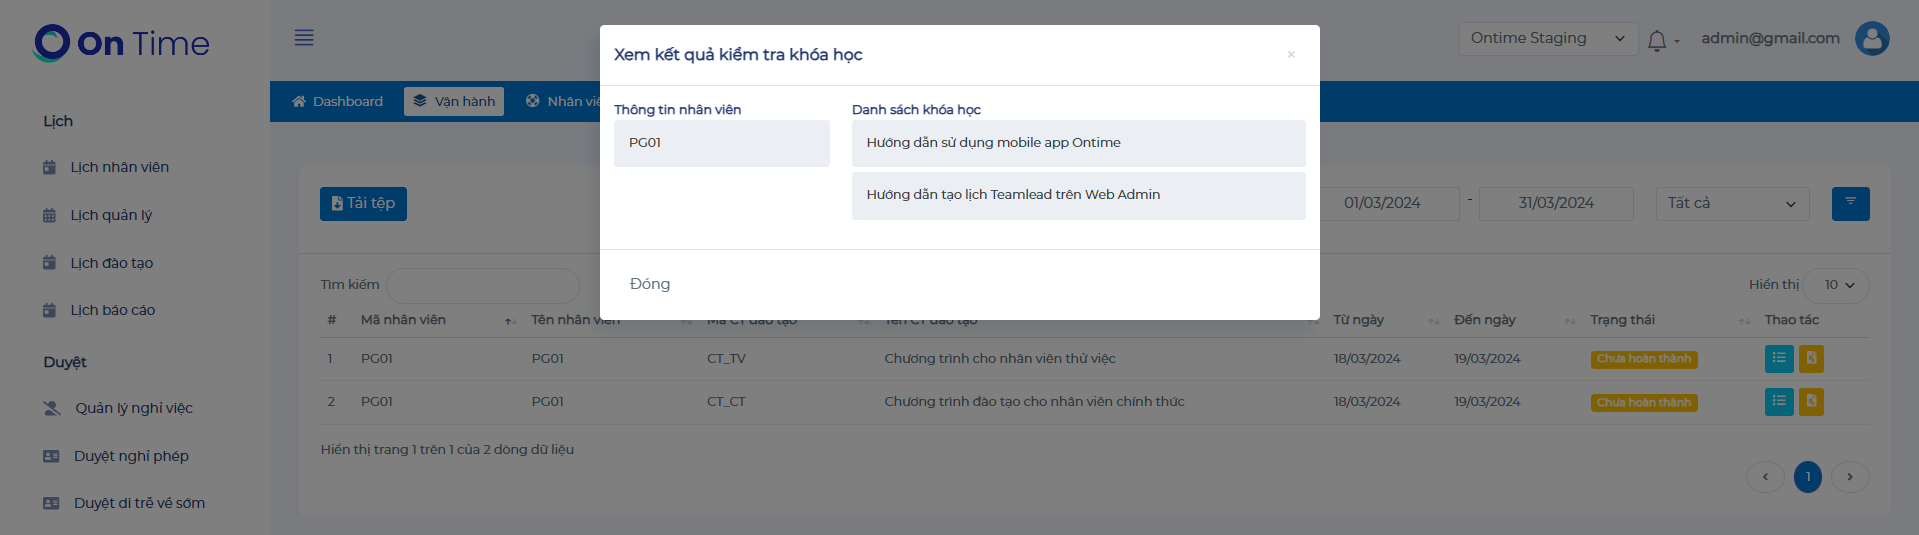Viewport: 1919px width, 535px height.
Task: Click the hamburger menu icon
Action: coord(304,38)
